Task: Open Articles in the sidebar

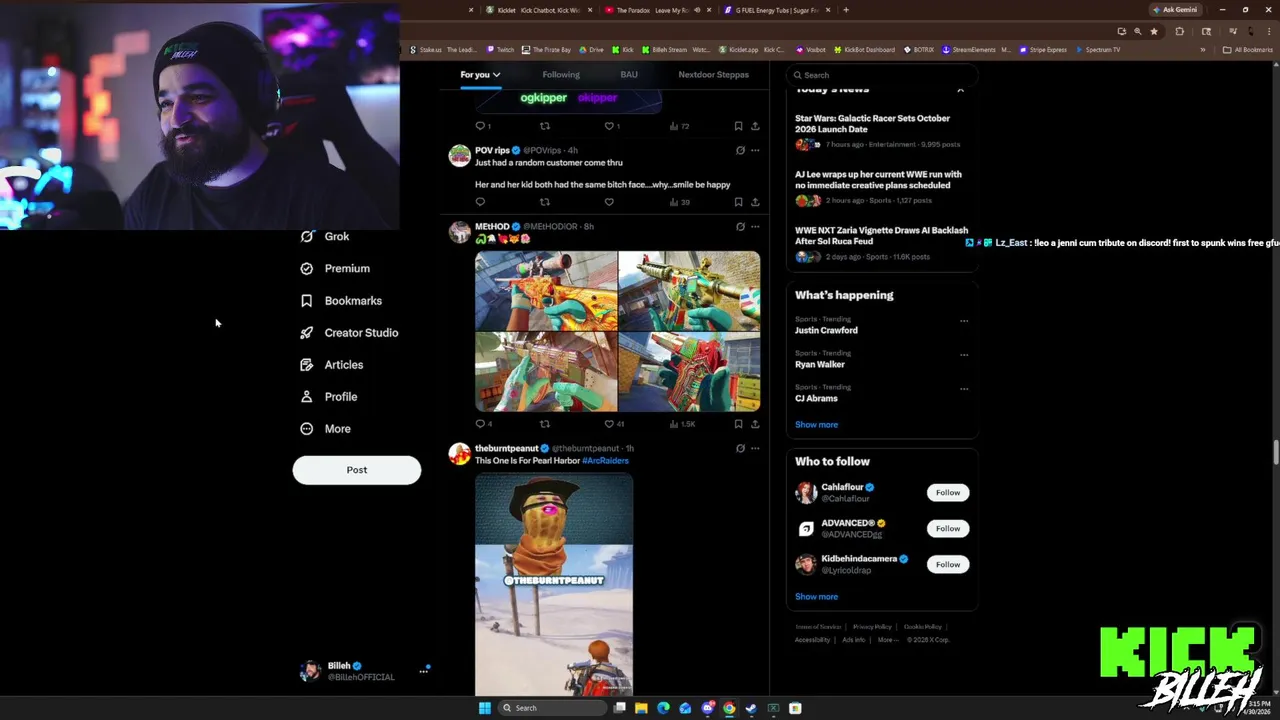Action: coord(332,365)
